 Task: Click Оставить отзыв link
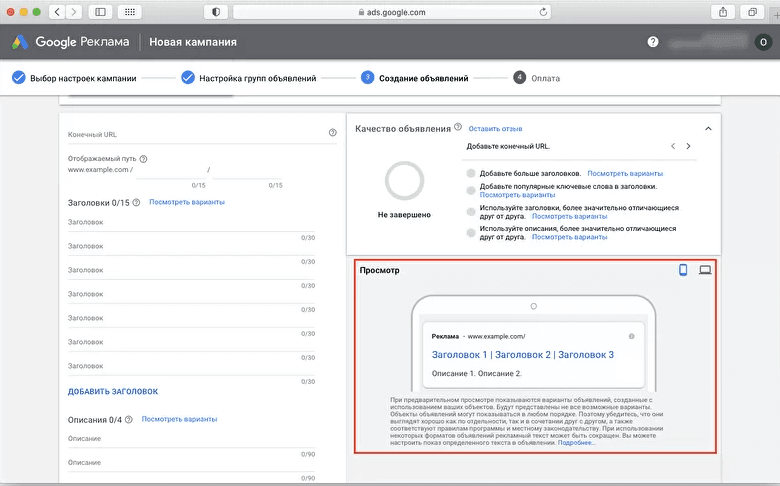click(x=495, y=129)
